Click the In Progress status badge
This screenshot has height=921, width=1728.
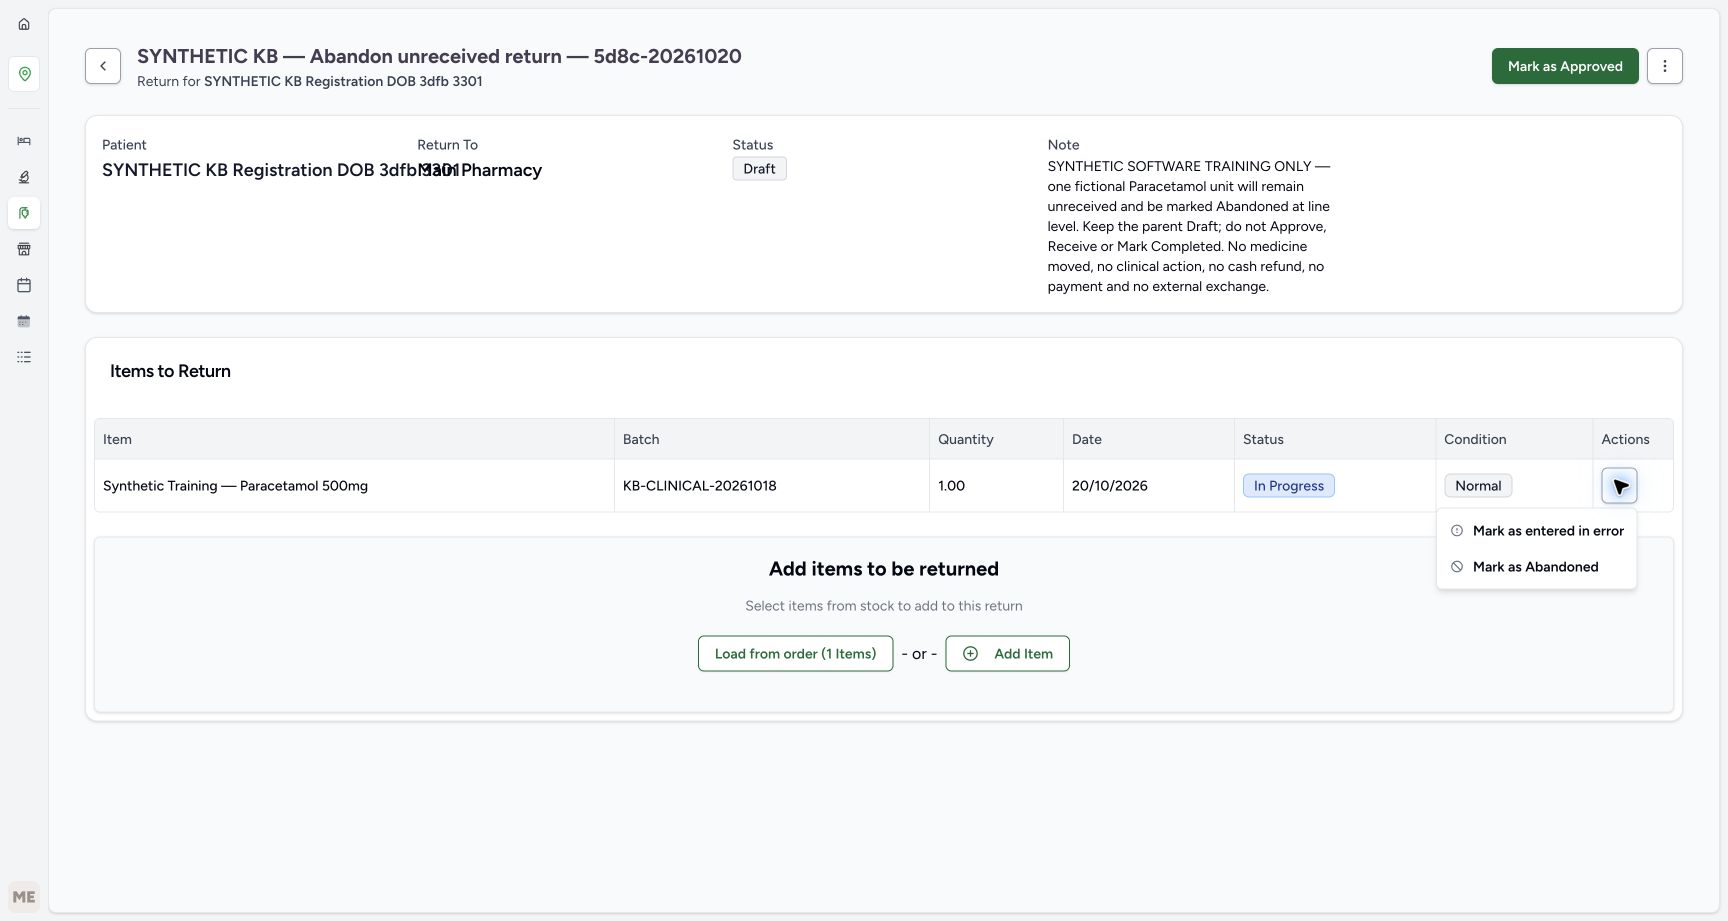(1288, 486)
